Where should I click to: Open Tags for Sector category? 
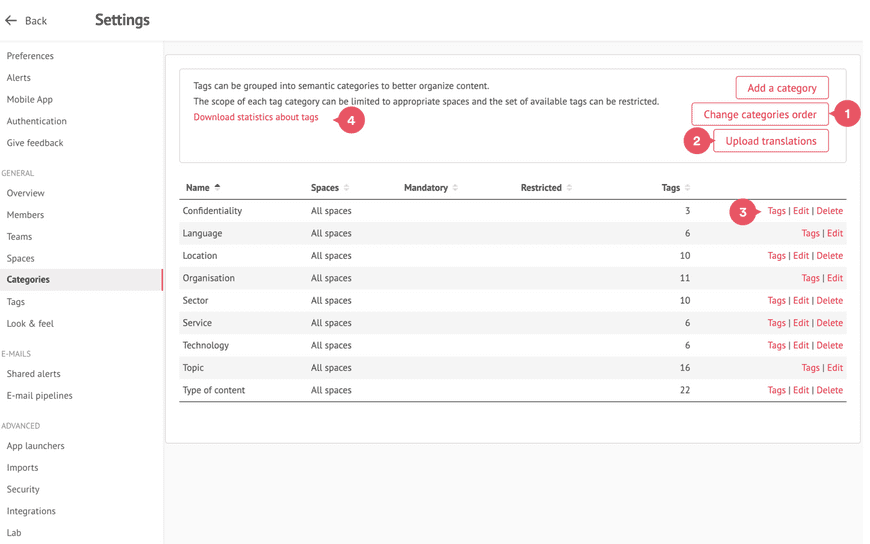[x=776, y=300]
